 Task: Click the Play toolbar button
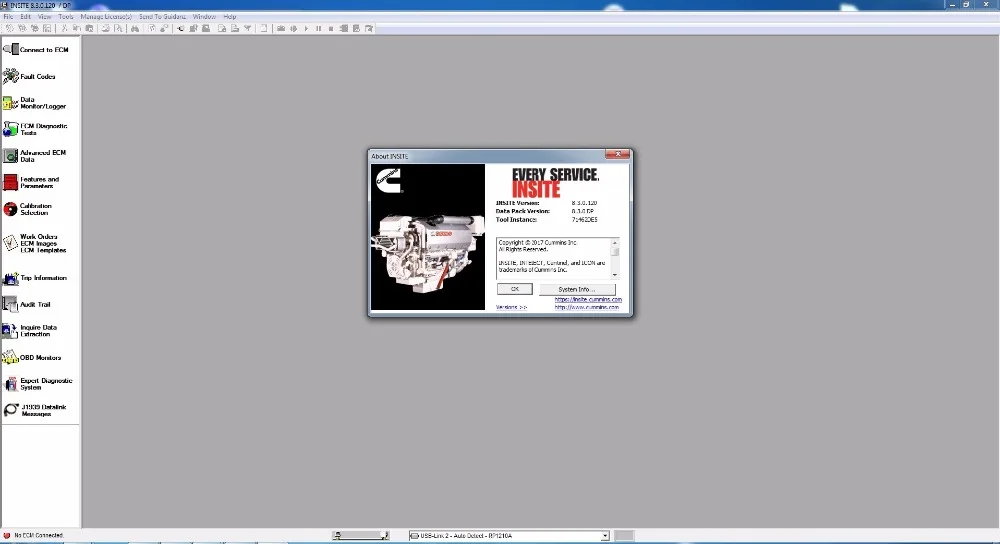click(306, 29)
